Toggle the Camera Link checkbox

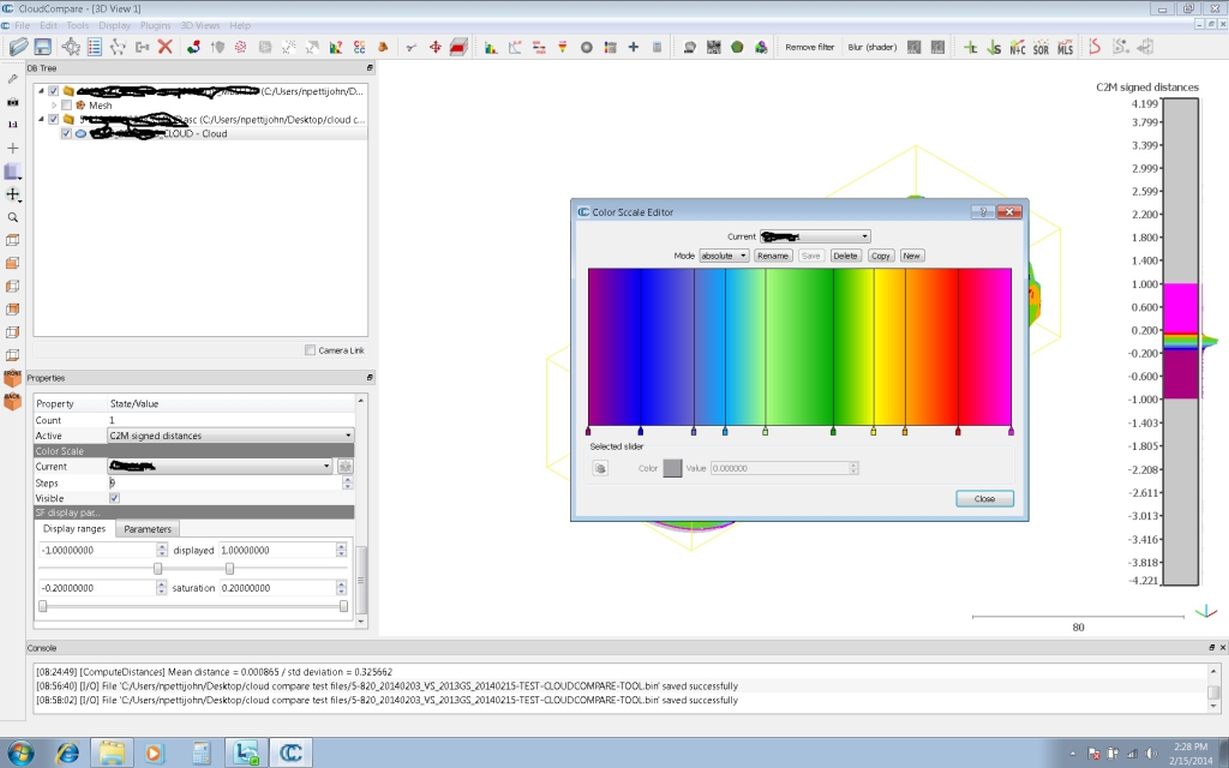pyautogui.click(x=310, y=350)
